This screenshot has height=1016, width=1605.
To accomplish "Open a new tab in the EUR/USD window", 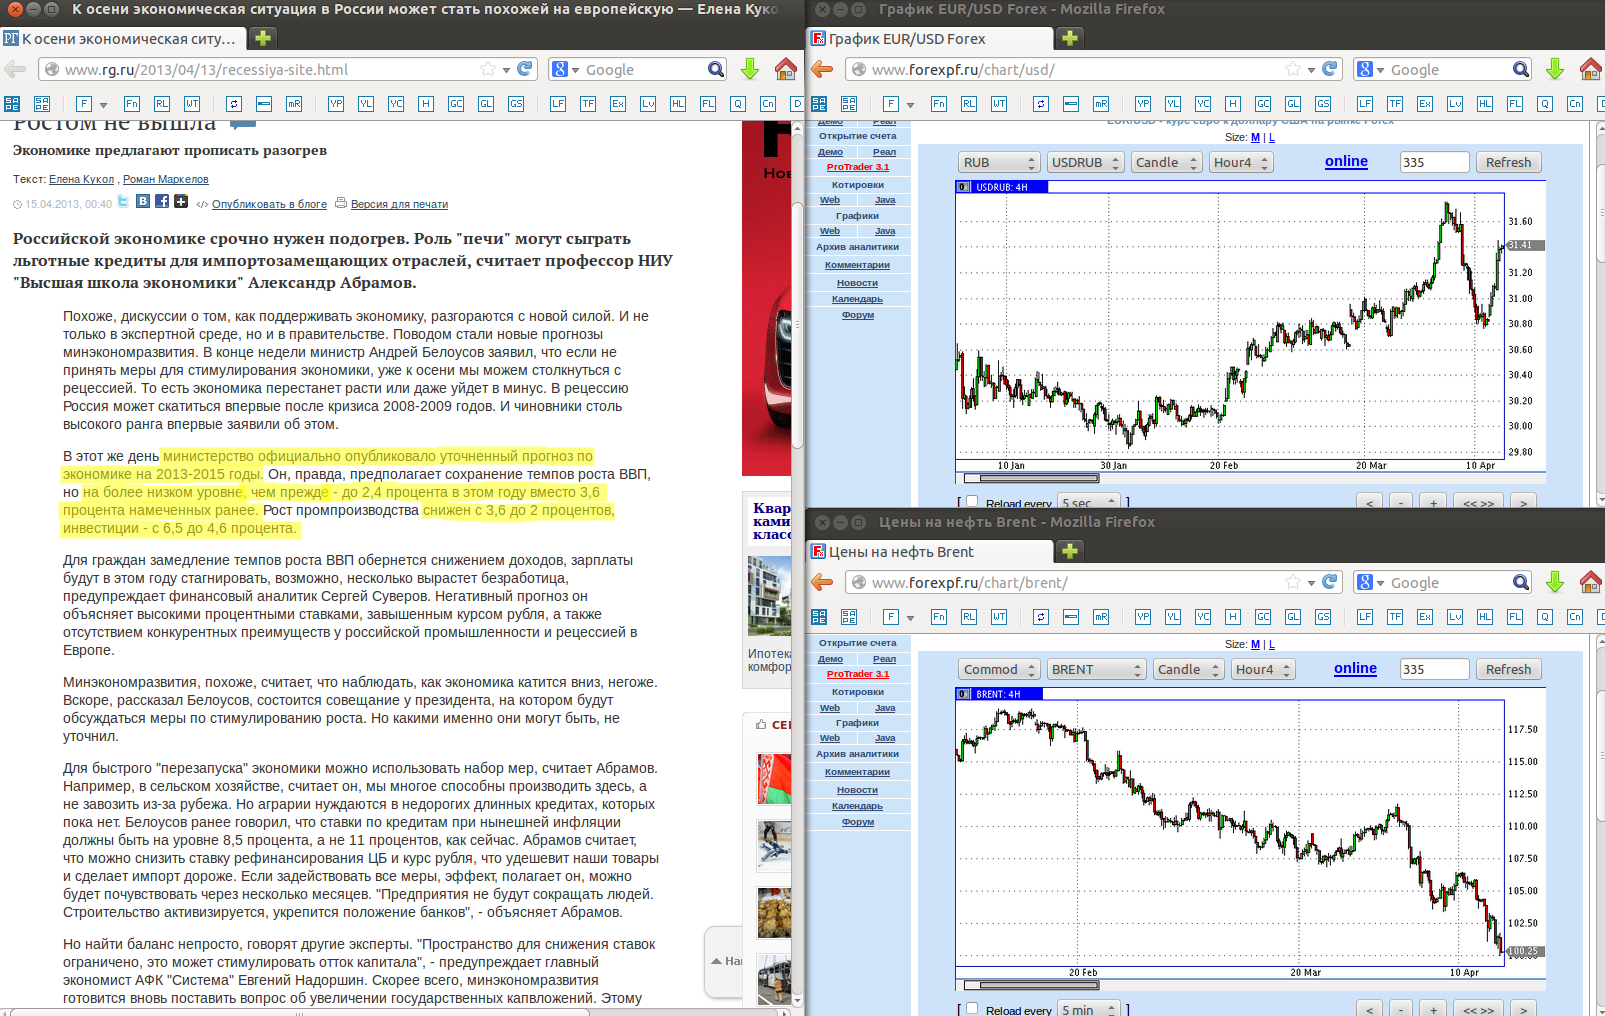I will 1069,38.
